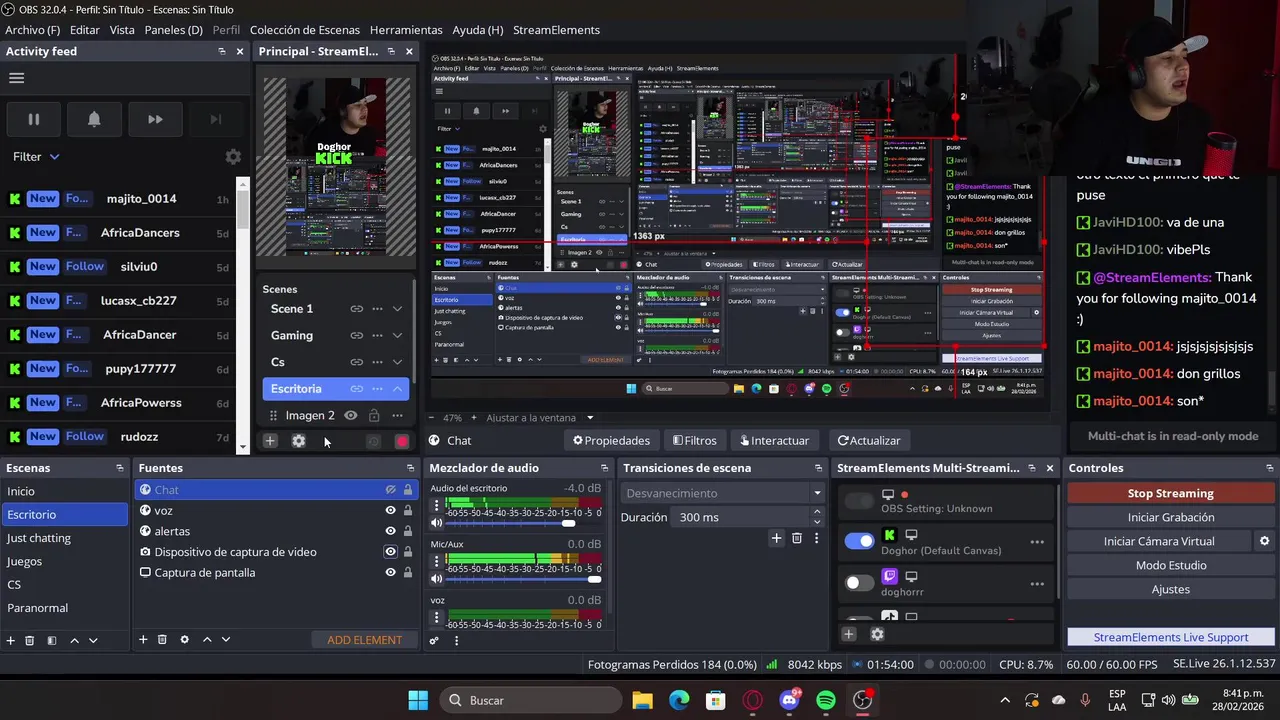The image size is (1280, 720).
Task: Open Principal panel settings gear
Action: 298,441
